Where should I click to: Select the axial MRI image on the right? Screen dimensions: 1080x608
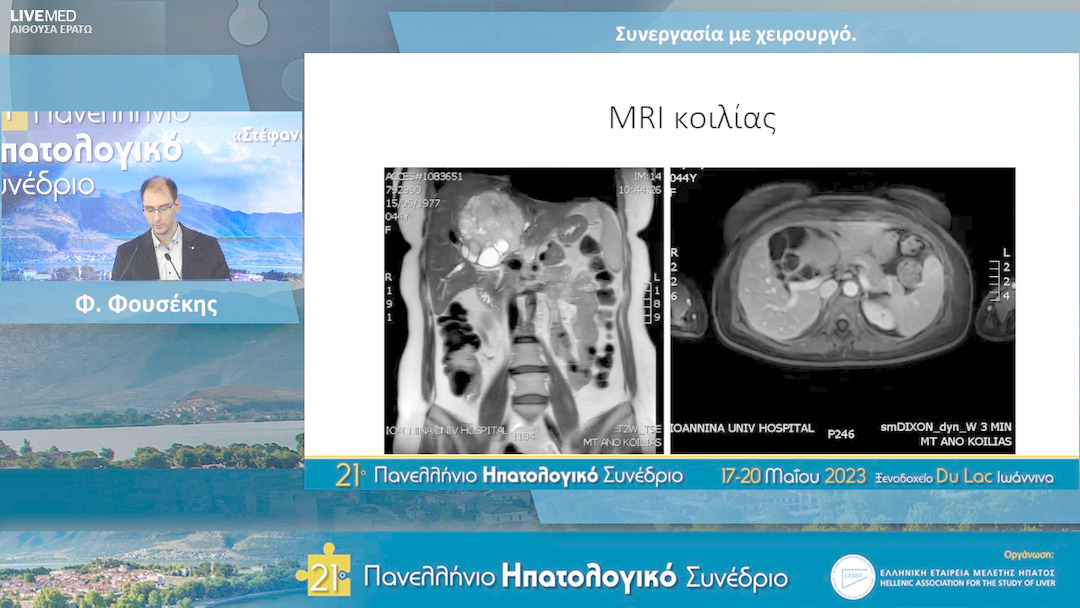845,305
